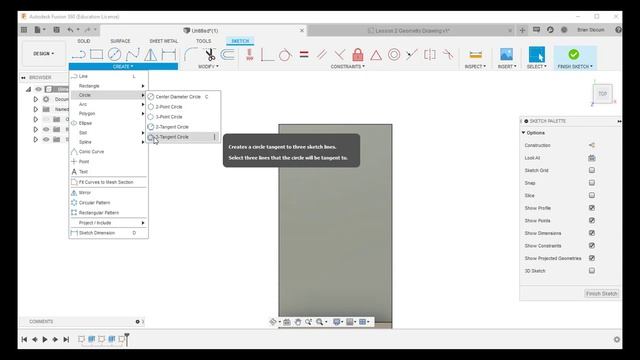Pick the Rectangle tool in the toolbar
640x360 pixels.
(x=96, y=54)
